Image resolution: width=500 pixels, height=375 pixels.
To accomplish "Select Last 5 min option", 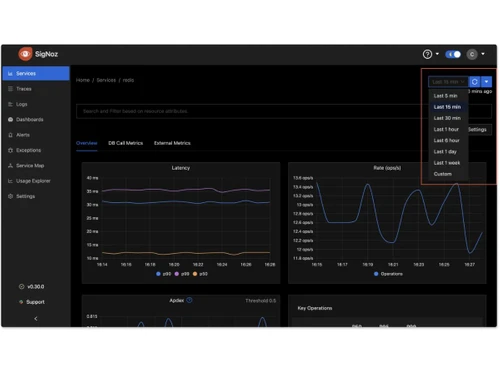I will click(448, 96).
